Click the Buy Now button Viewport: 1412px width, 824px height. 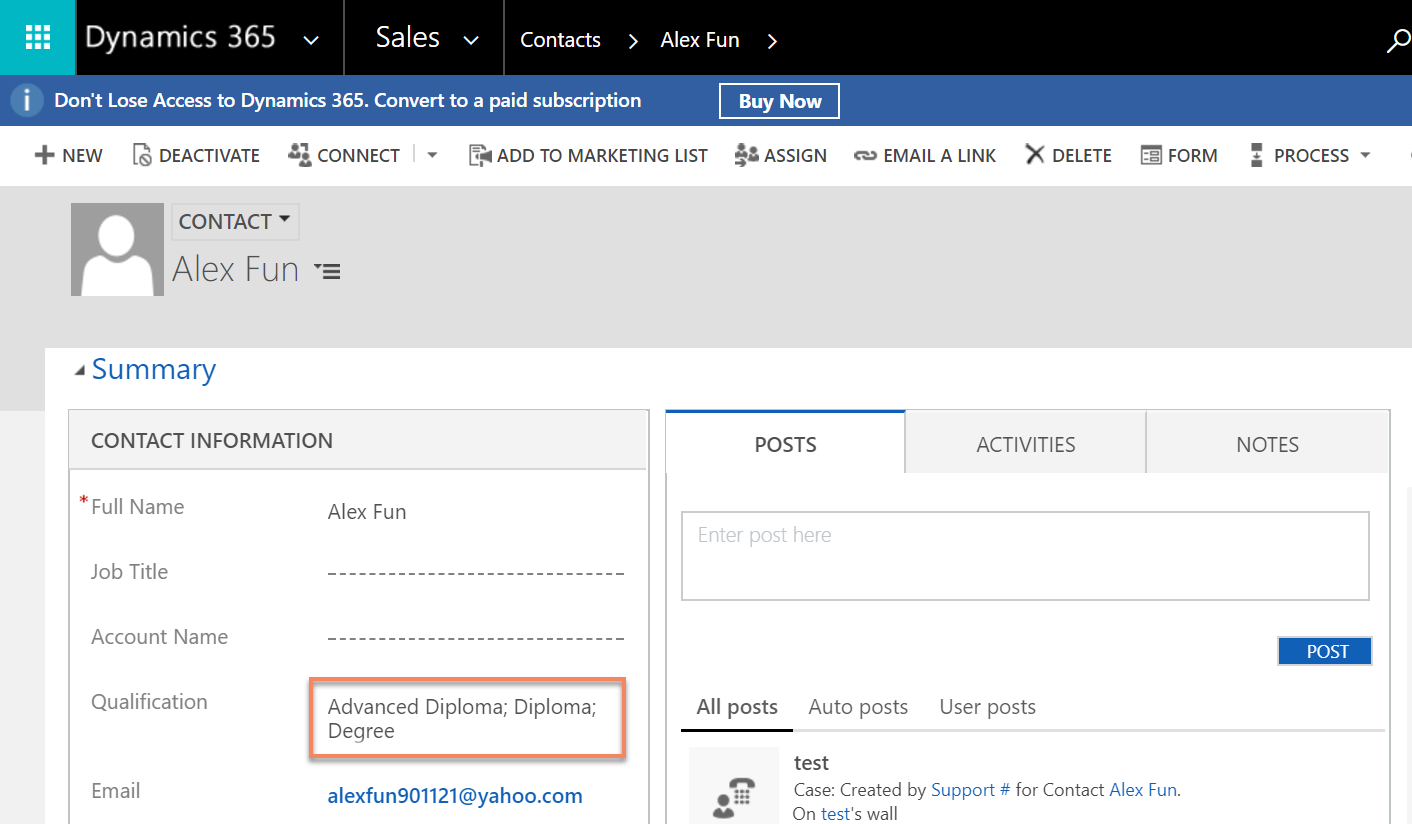(779, 100)
